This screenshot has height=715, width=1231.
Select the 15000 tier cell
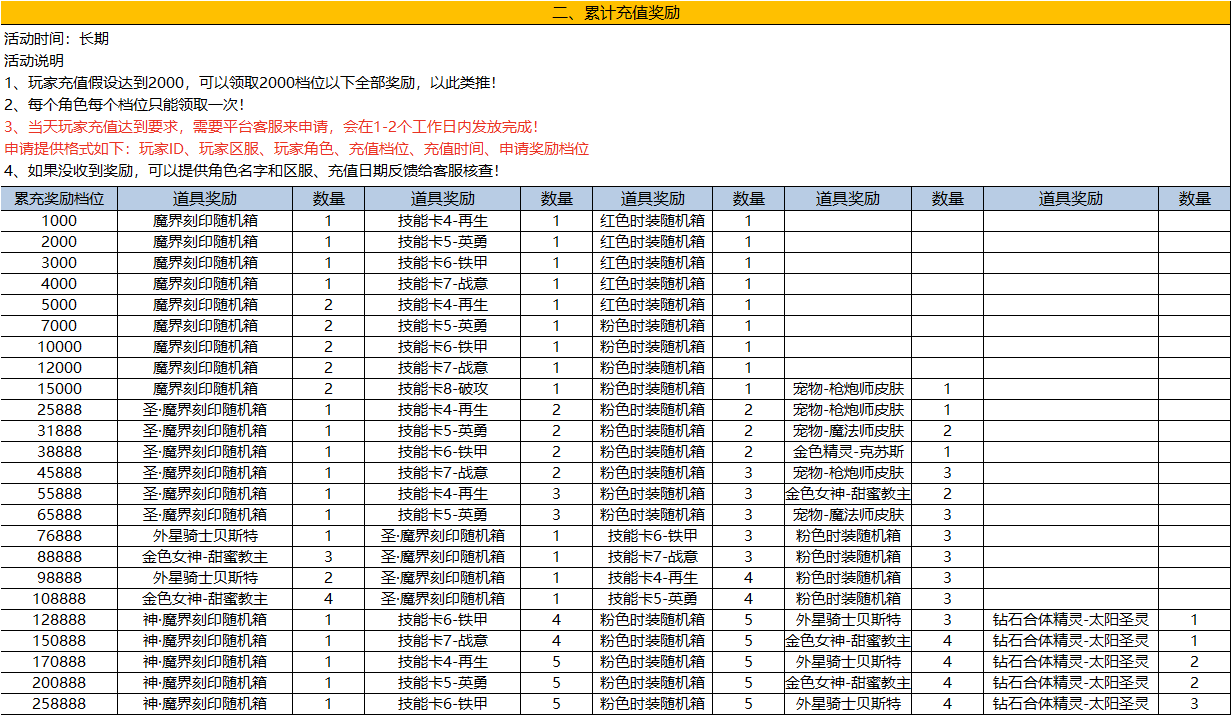click(x=59, y=388)
